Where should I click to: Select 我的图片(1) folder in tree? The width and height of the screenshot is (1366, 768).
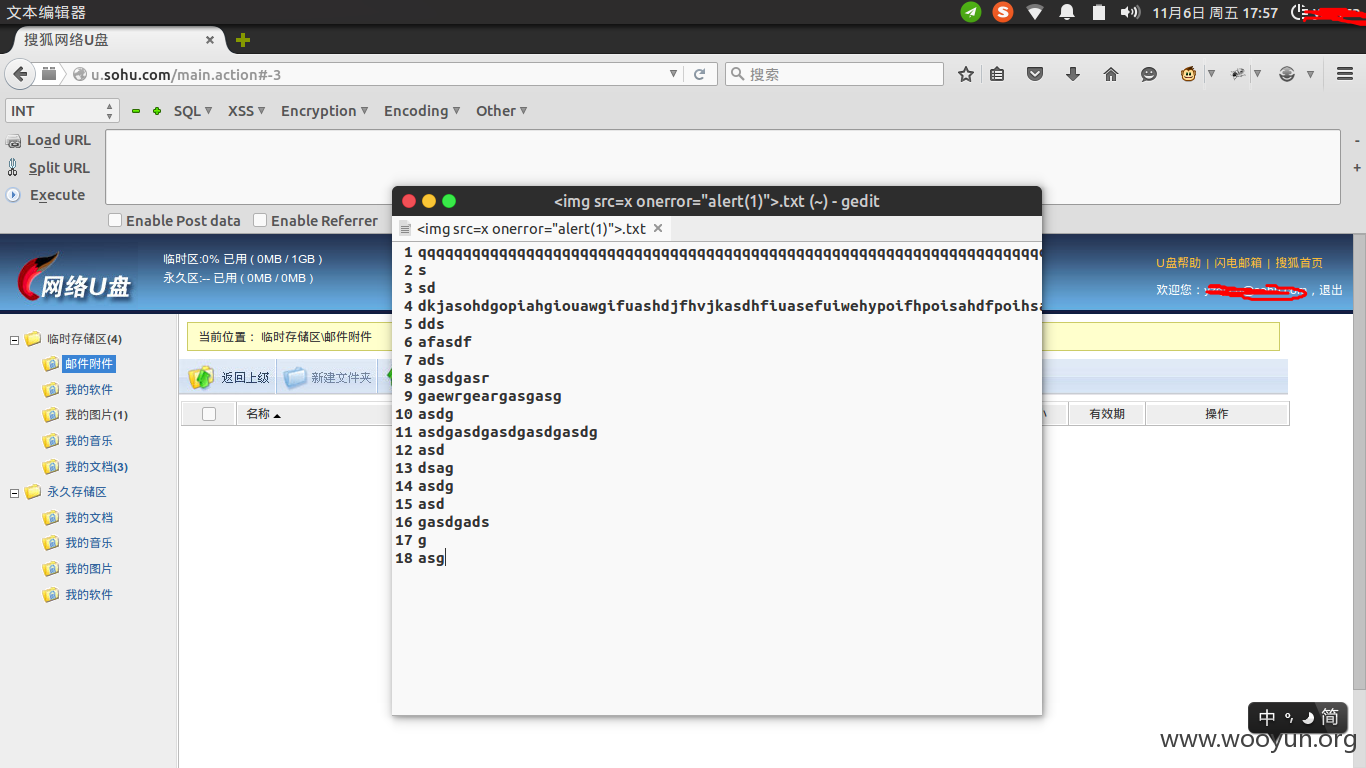point(96,415)
